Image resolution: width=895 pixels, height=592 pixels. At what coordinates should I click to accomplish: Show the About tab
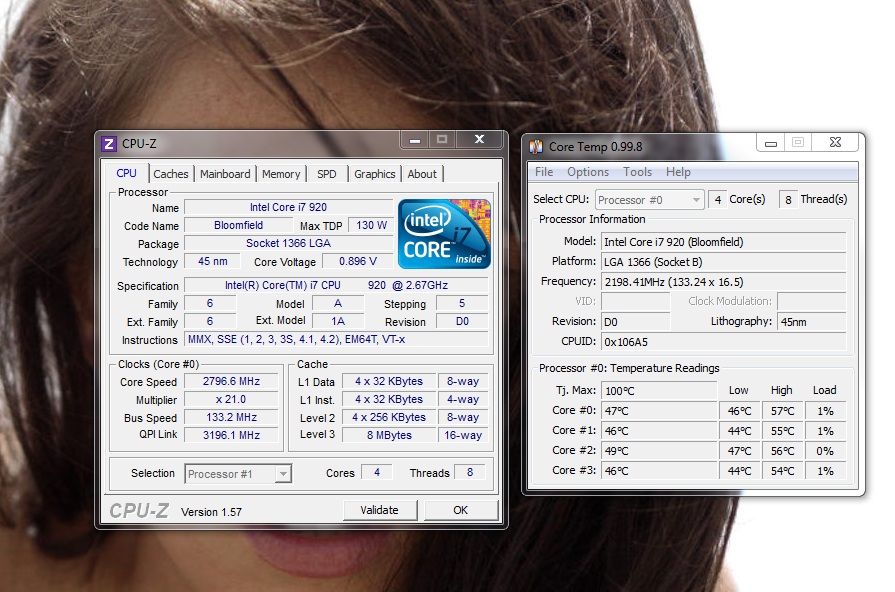(422, 174)
